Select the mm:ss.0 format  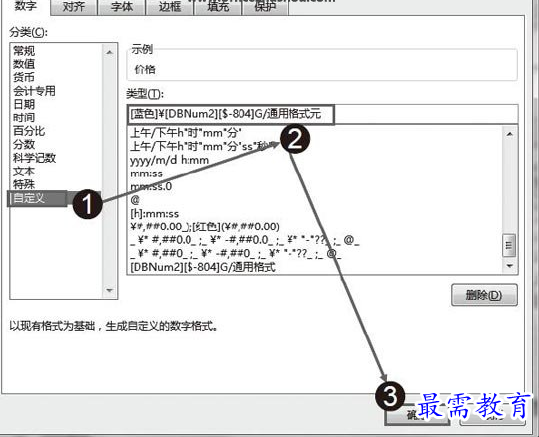coord(151,187)
